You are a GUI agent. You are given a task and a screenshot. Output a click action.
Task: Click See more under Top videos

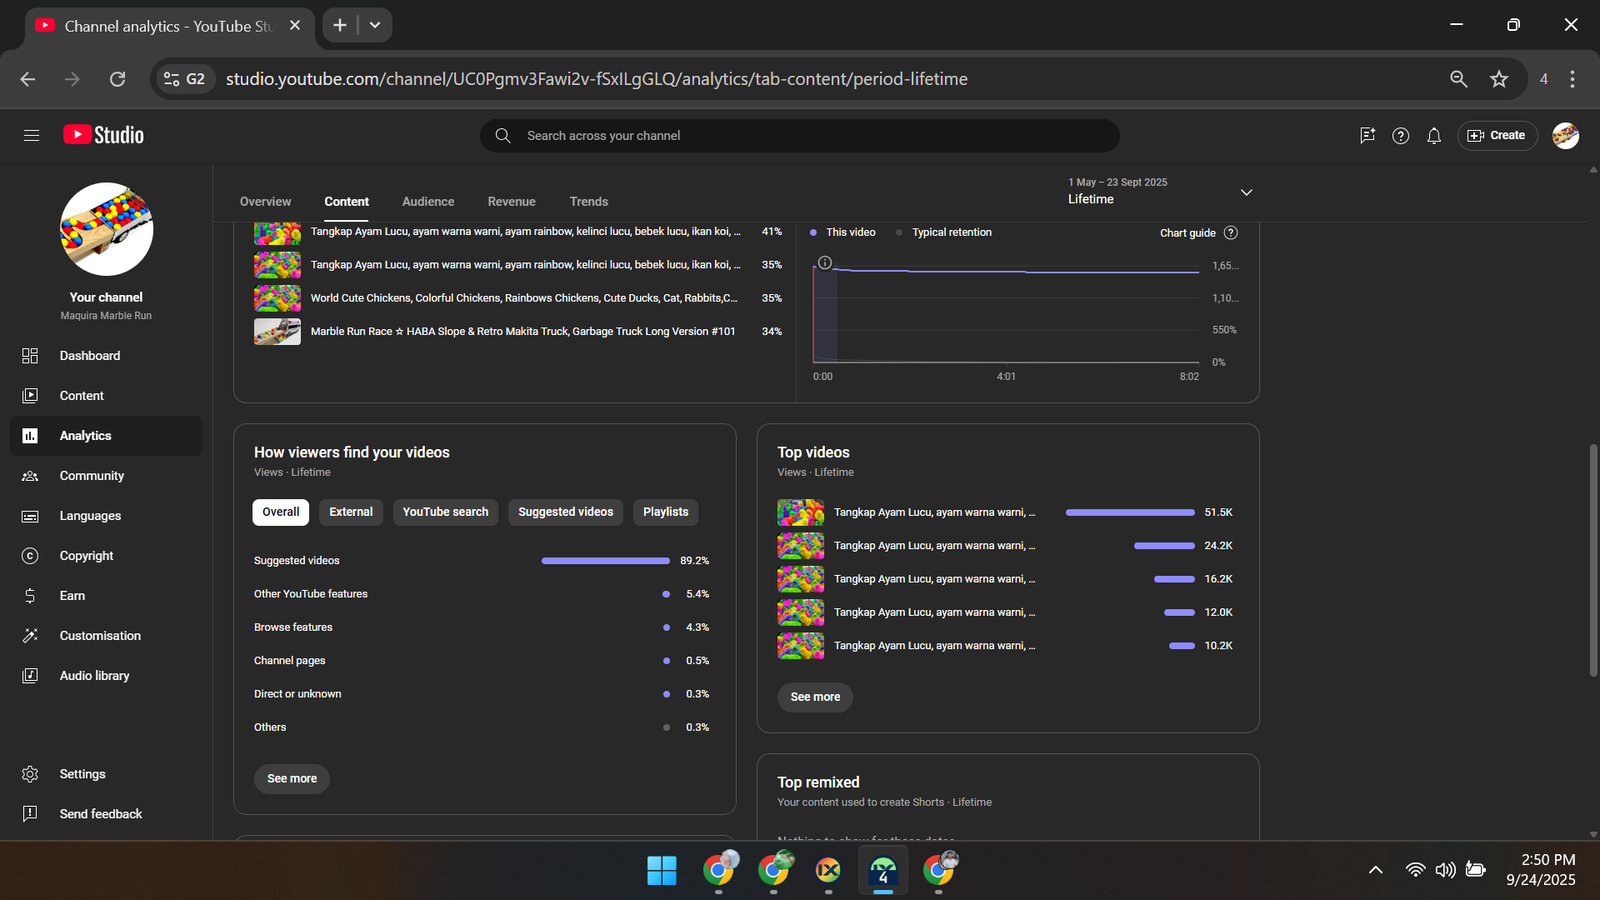pyautogui.click(x=815, y=697)
